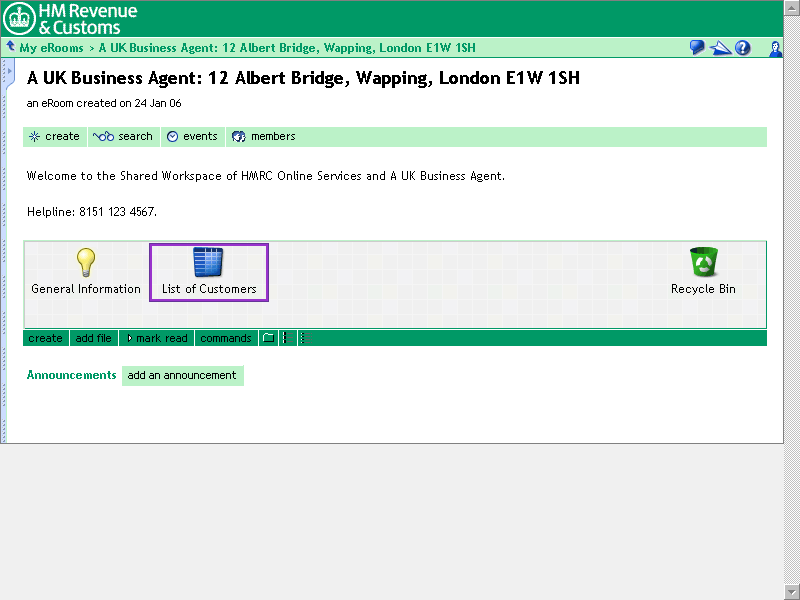The height and width of the screenshot is (600, 800).
Task: Switch to the list view layout
Action: pos(285,338)
